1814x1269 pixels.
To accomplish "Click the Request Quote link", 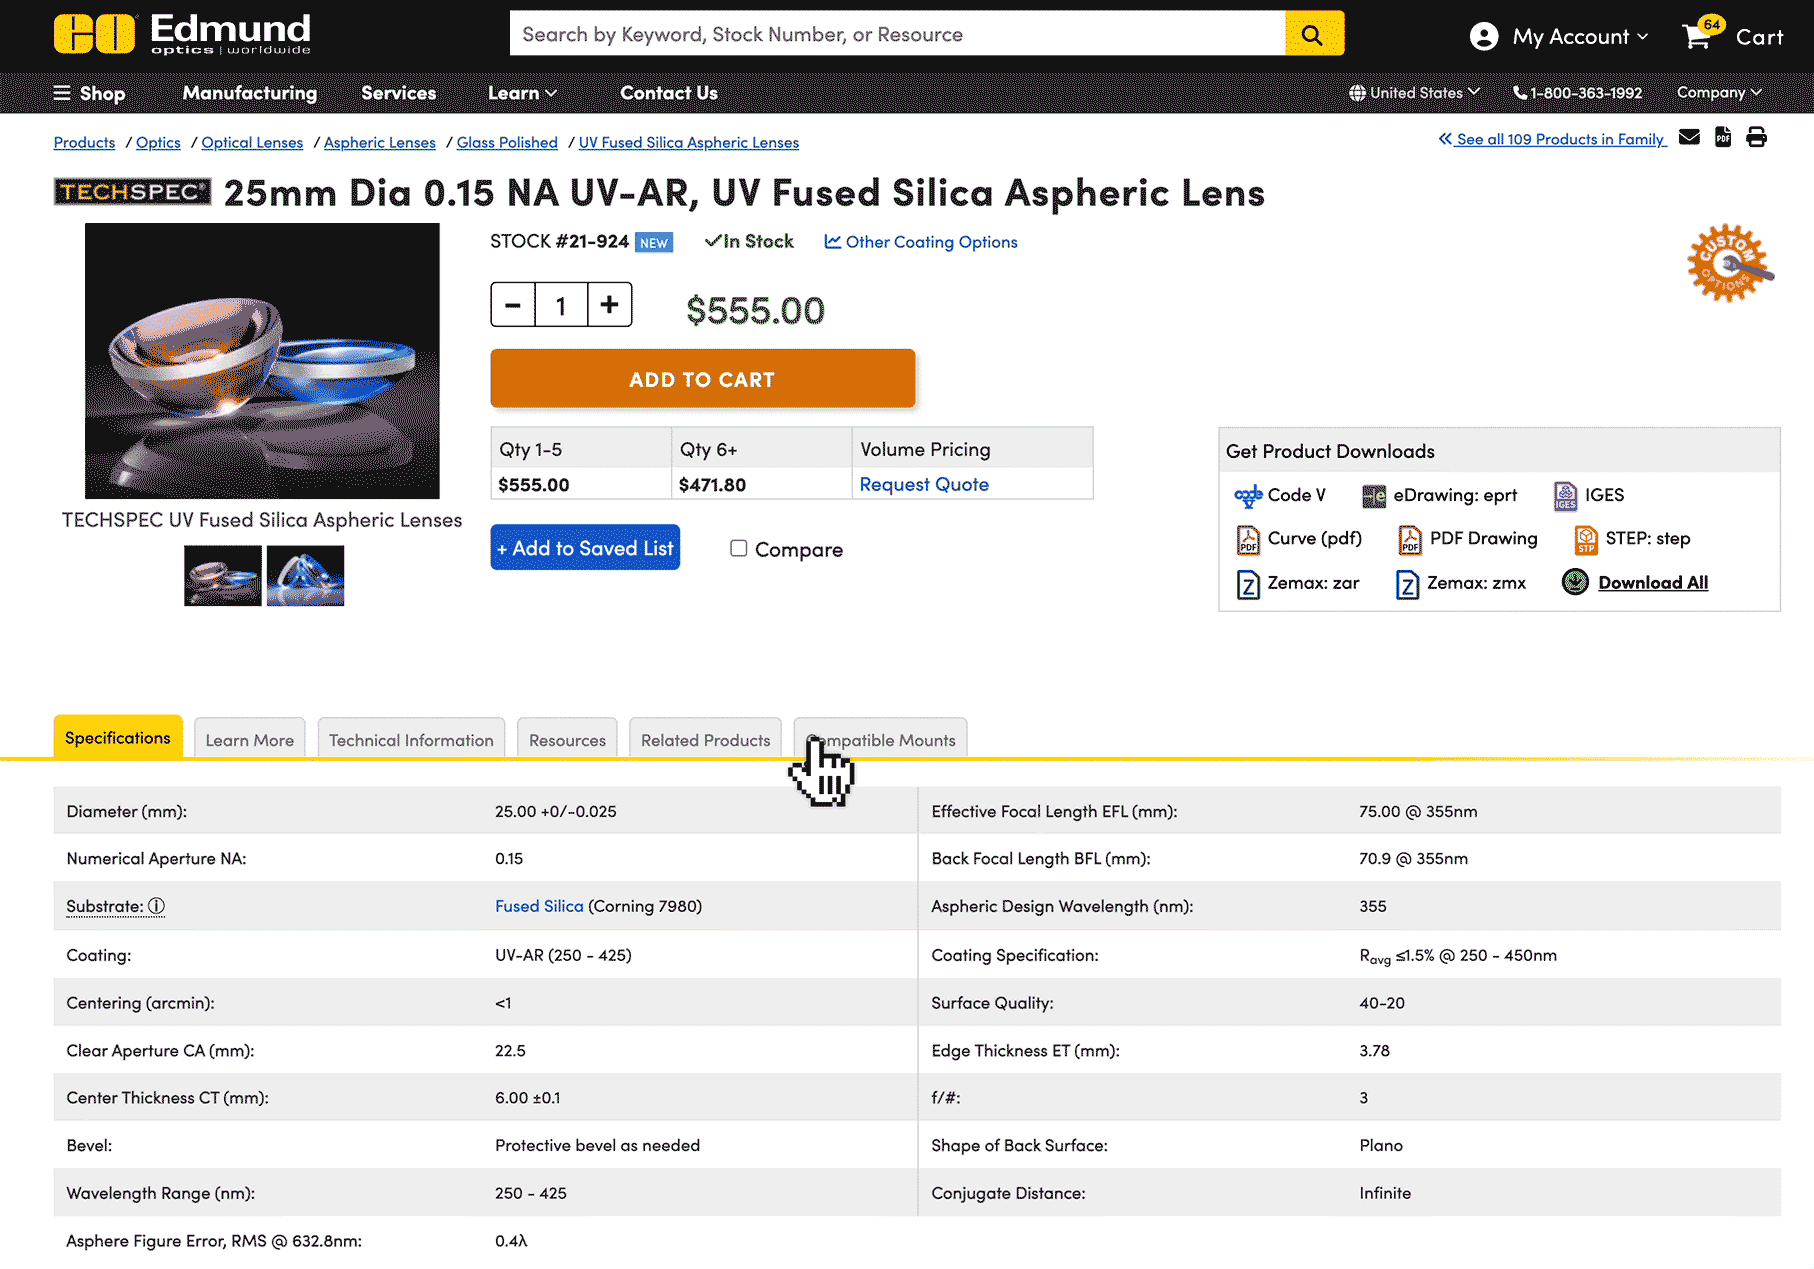I will (x=924, y=485).
